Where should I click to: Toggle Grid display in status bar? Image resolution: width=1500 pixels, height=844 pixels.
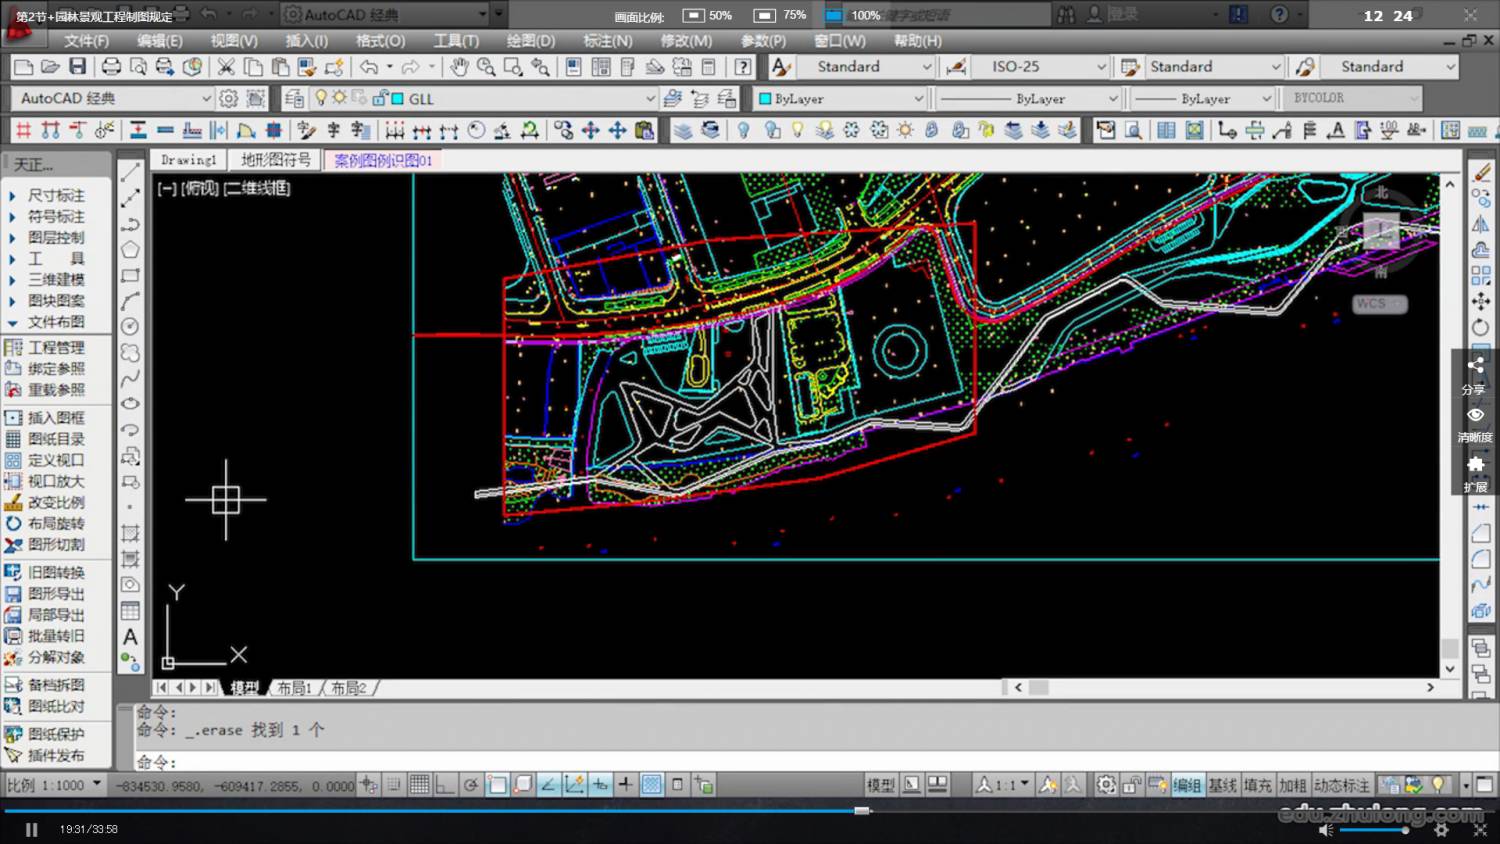pos(419,785)
